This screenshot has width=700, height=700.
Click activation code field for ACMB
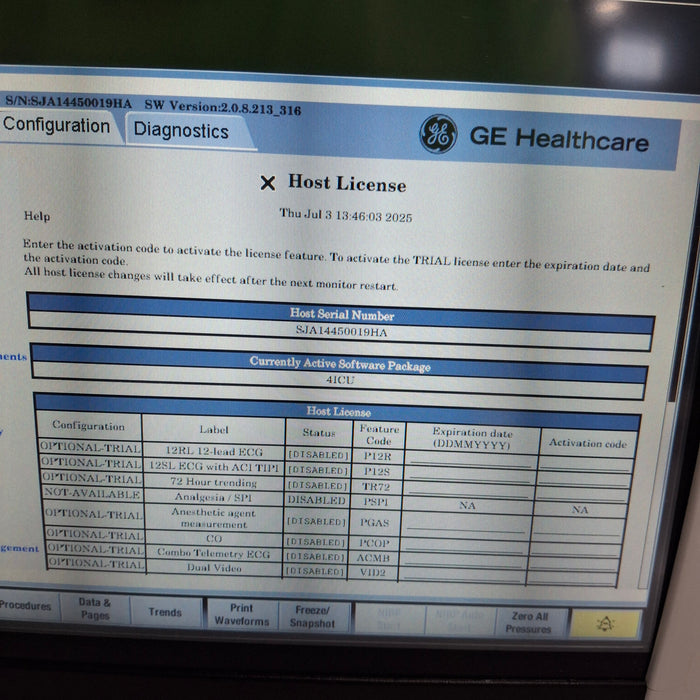[x=574, y=563]
